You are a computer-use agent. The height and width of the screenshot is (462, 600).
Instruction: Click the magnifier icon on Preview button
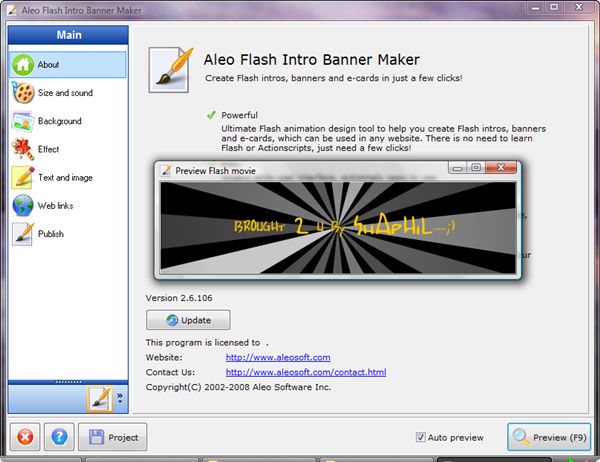[x=522, y=437]
